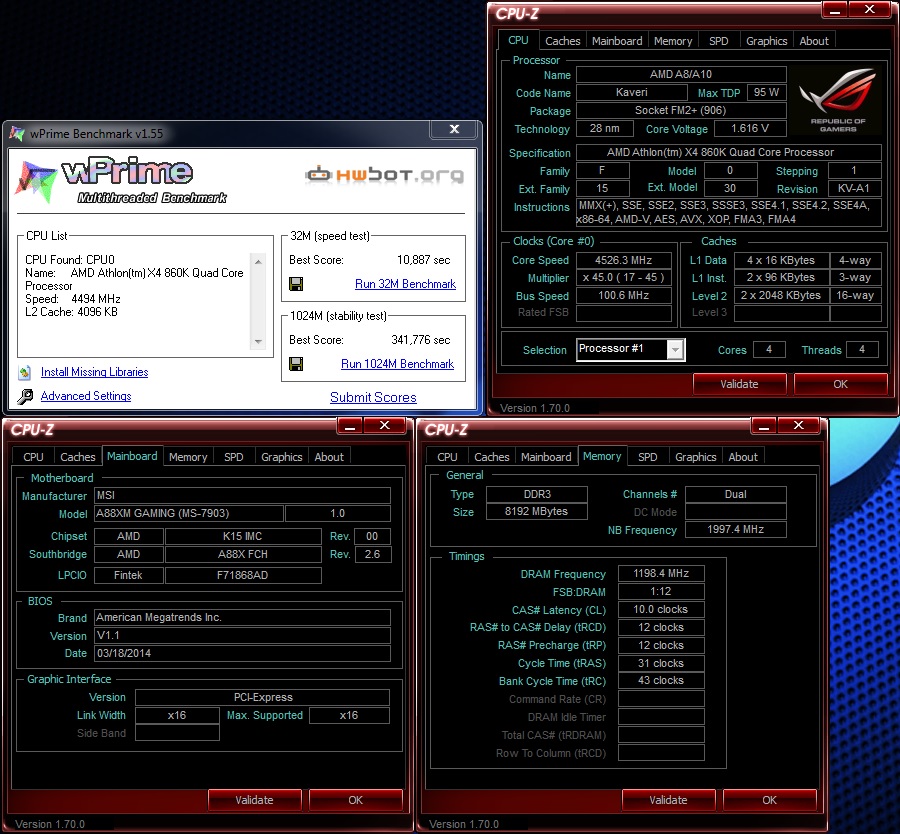Viewport: 900px width, 834px height.
Task: Click the LPCIO F71868AD field
Action: coord(243,575)
